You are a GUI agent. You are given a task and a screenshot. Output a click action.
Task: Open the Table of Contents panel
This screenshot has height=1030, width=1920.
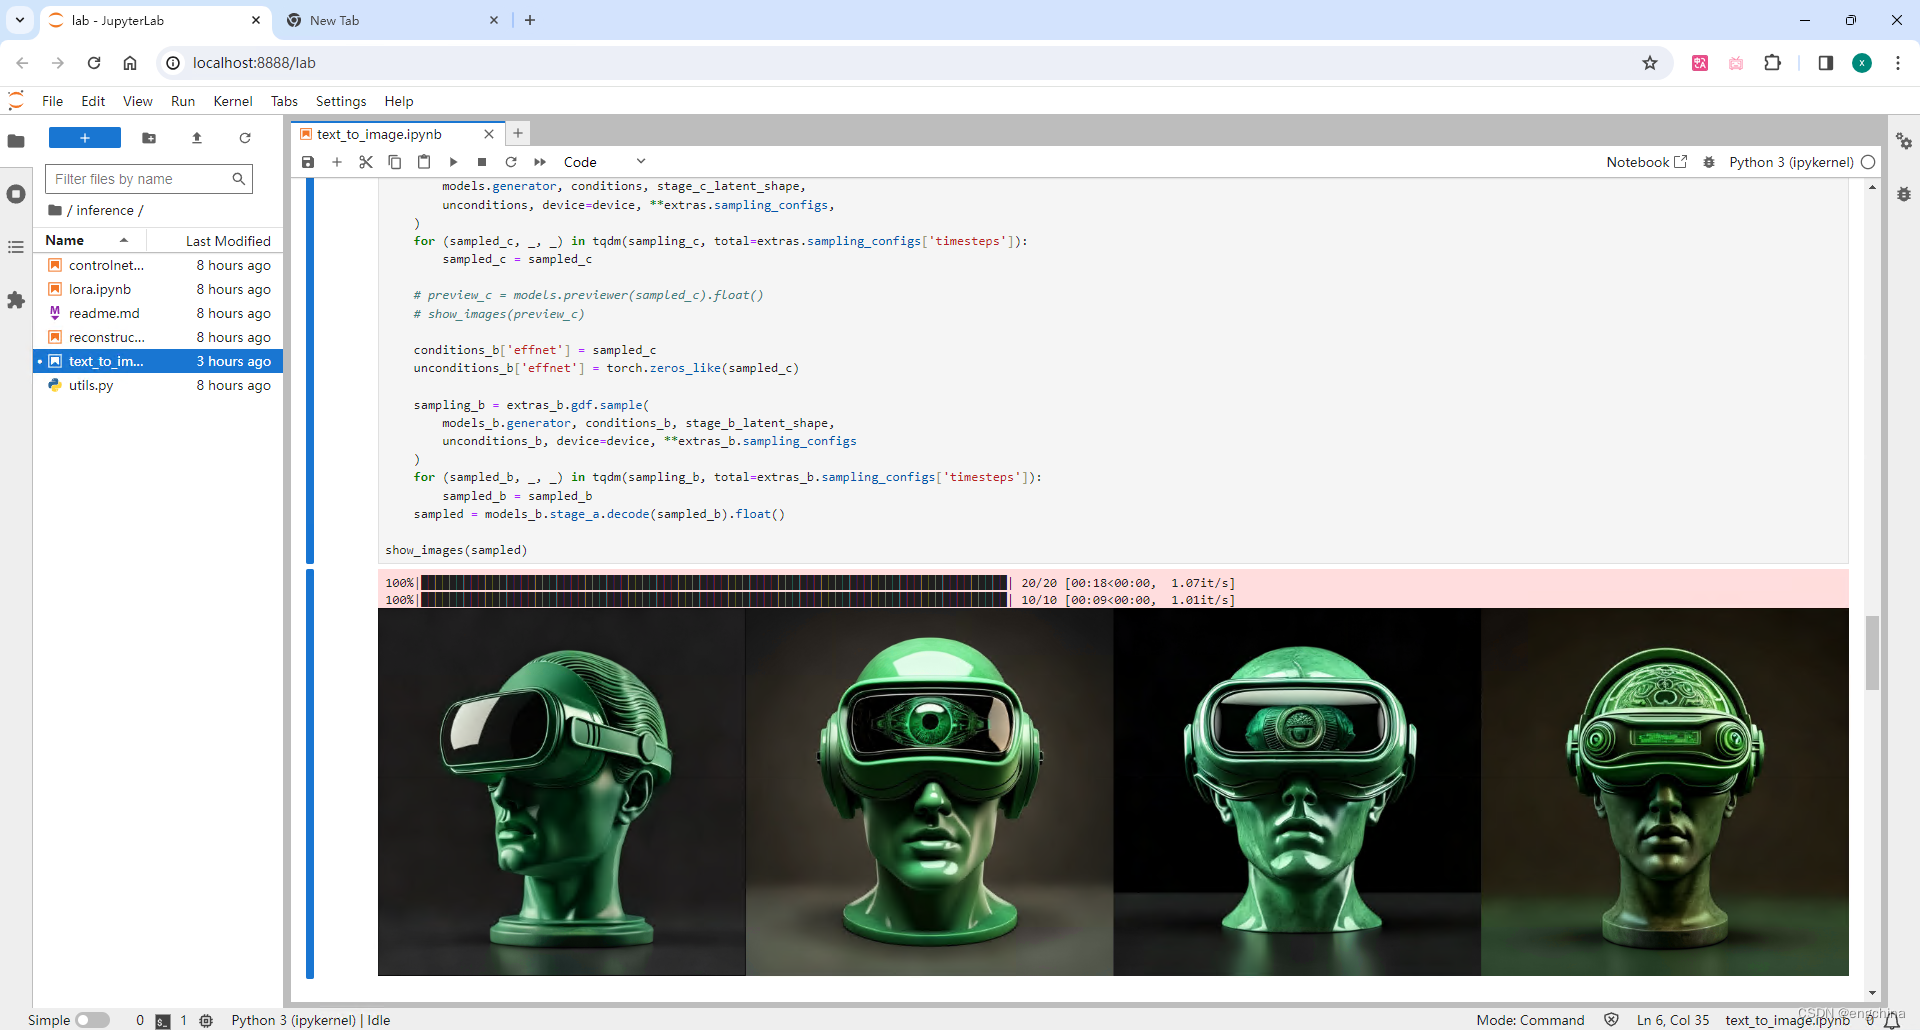pos(16,247)
